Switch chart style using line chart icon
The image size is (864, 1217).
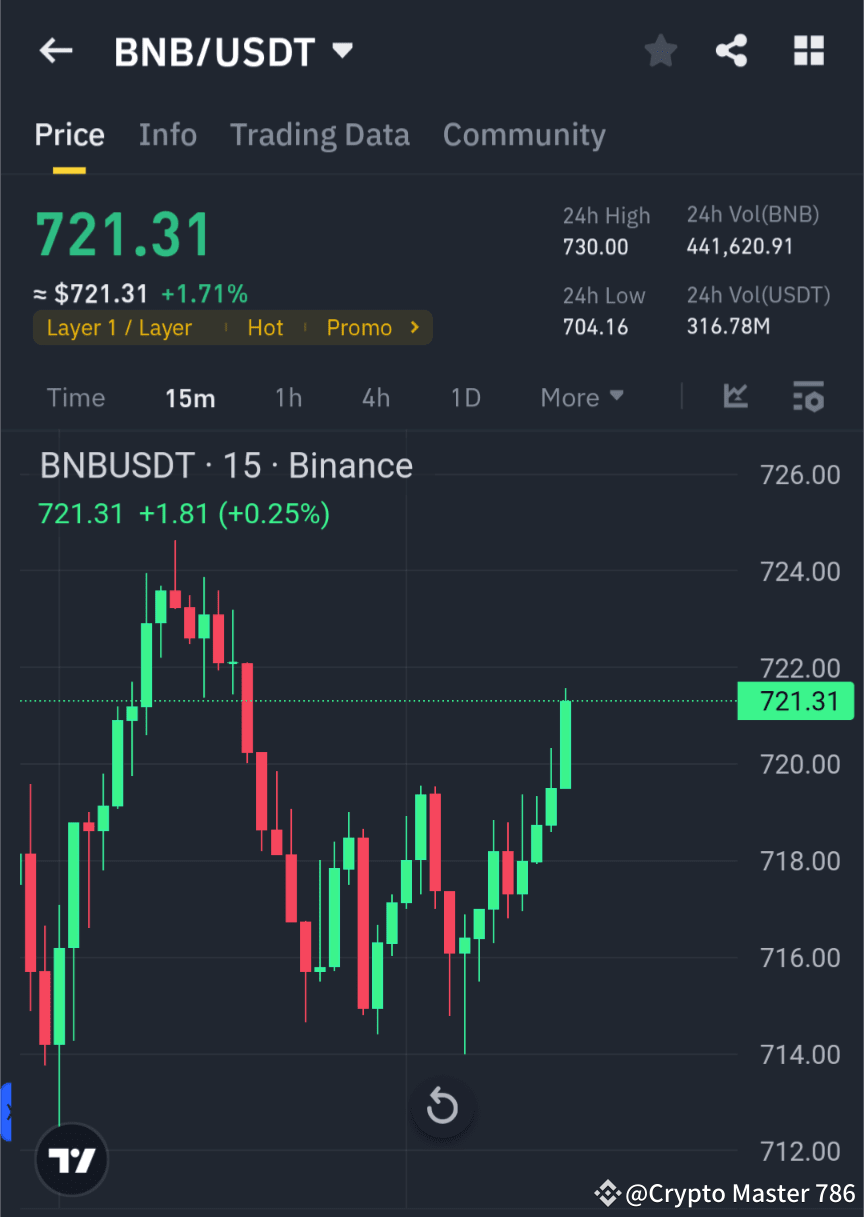(x=736, y=397)
